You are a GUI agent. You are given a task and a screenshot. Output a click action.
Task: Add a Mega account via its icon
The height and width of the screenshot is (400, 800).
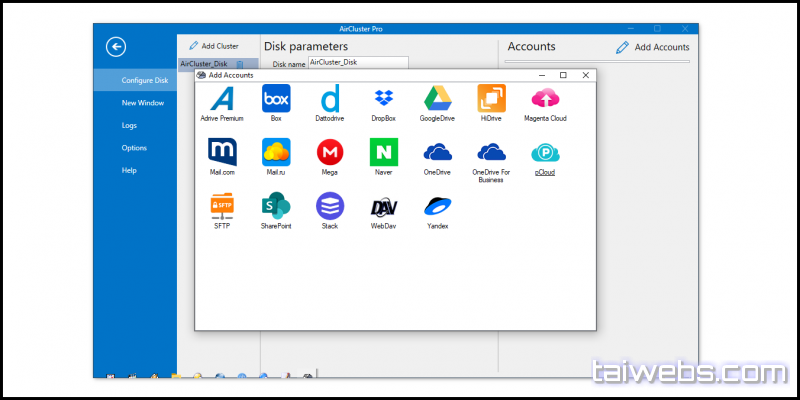[329, 152]
